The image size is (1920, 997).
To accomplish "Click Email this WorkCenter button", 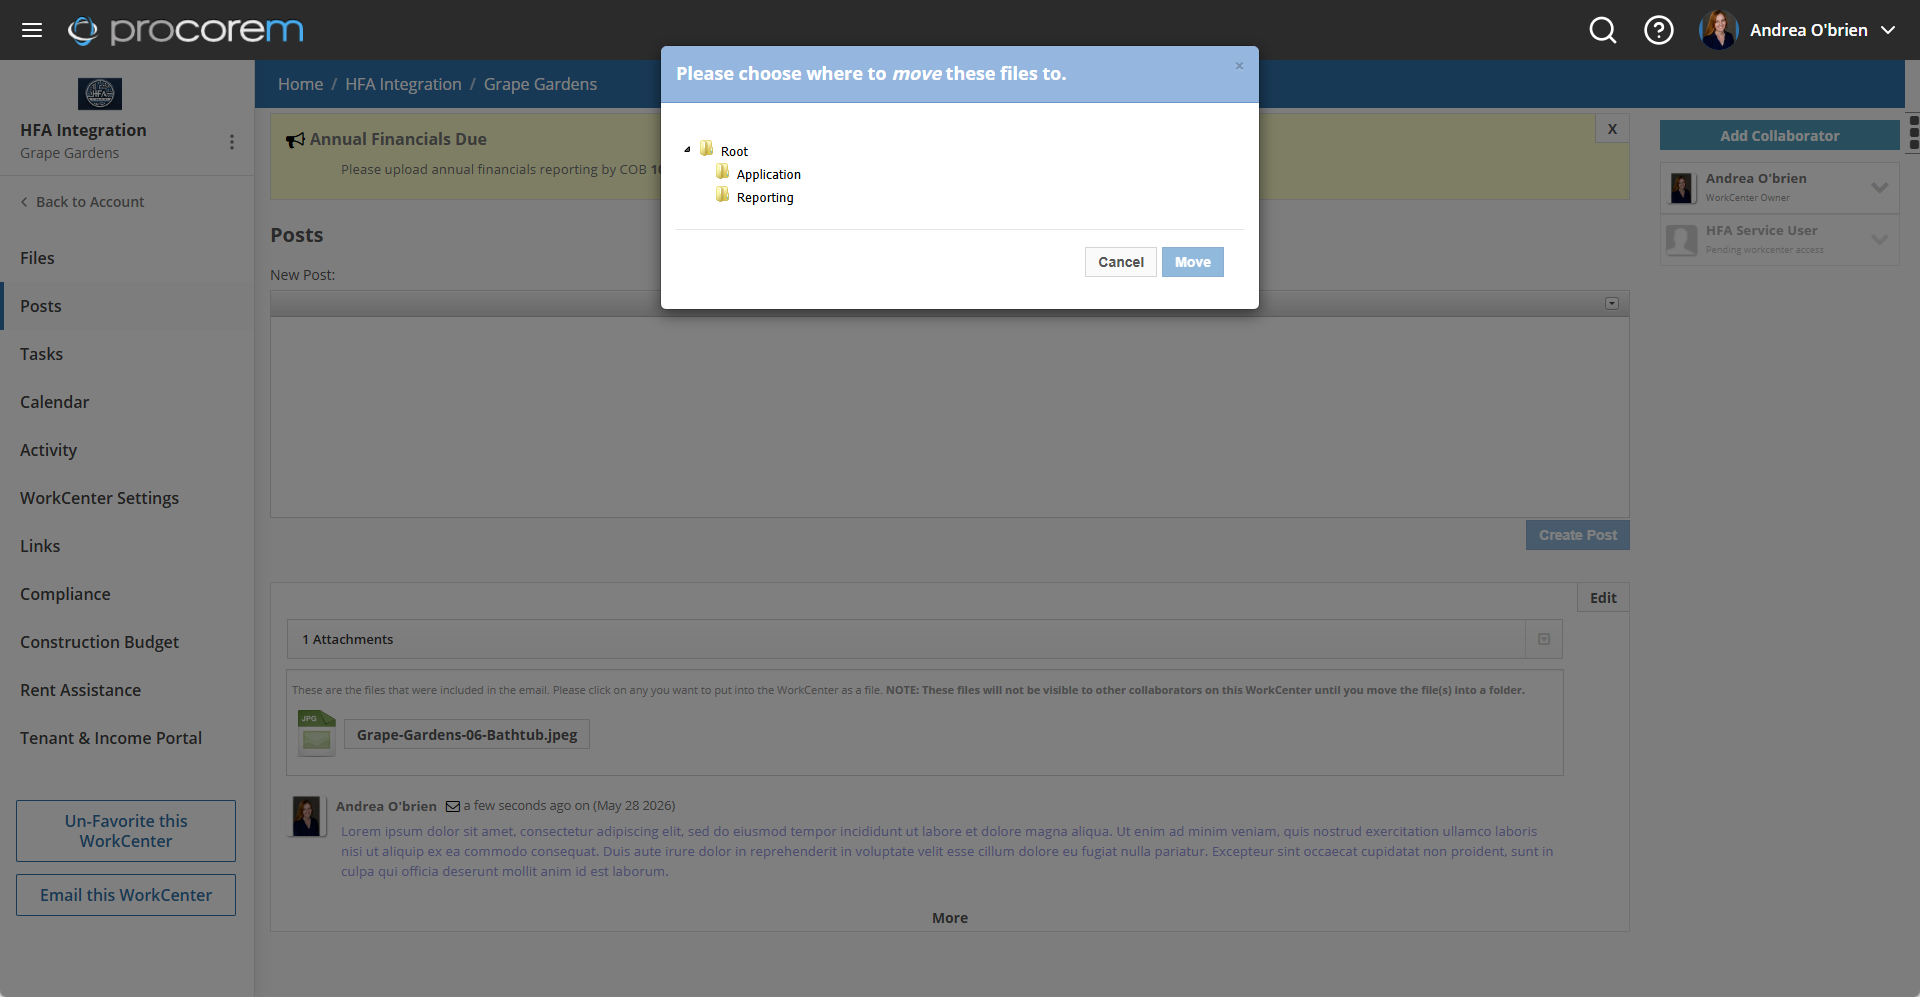I will [x=126, y=895].
